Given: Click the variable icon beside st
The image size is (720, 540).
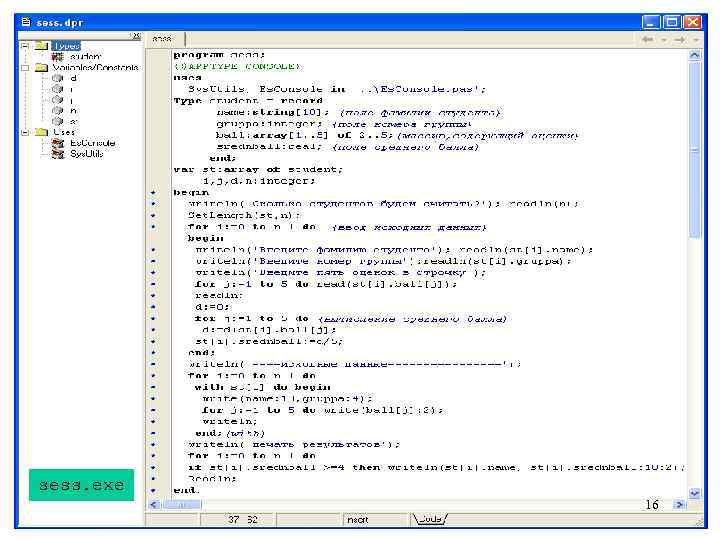Looking at the screenshot, I should pyautogui.click(x=57, y=121).
